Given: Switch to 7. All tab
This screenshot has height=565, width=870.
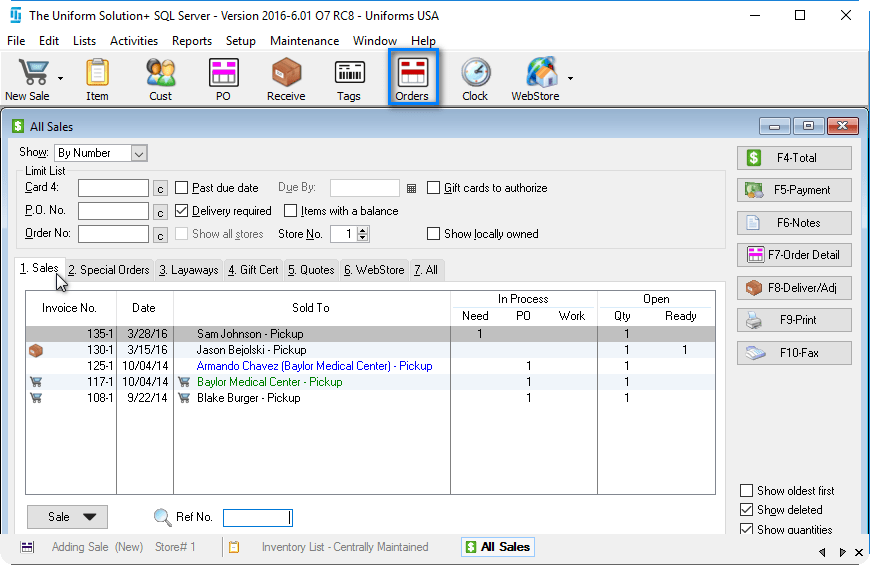Looking at the screenshot, I should [x=426, y=270].
